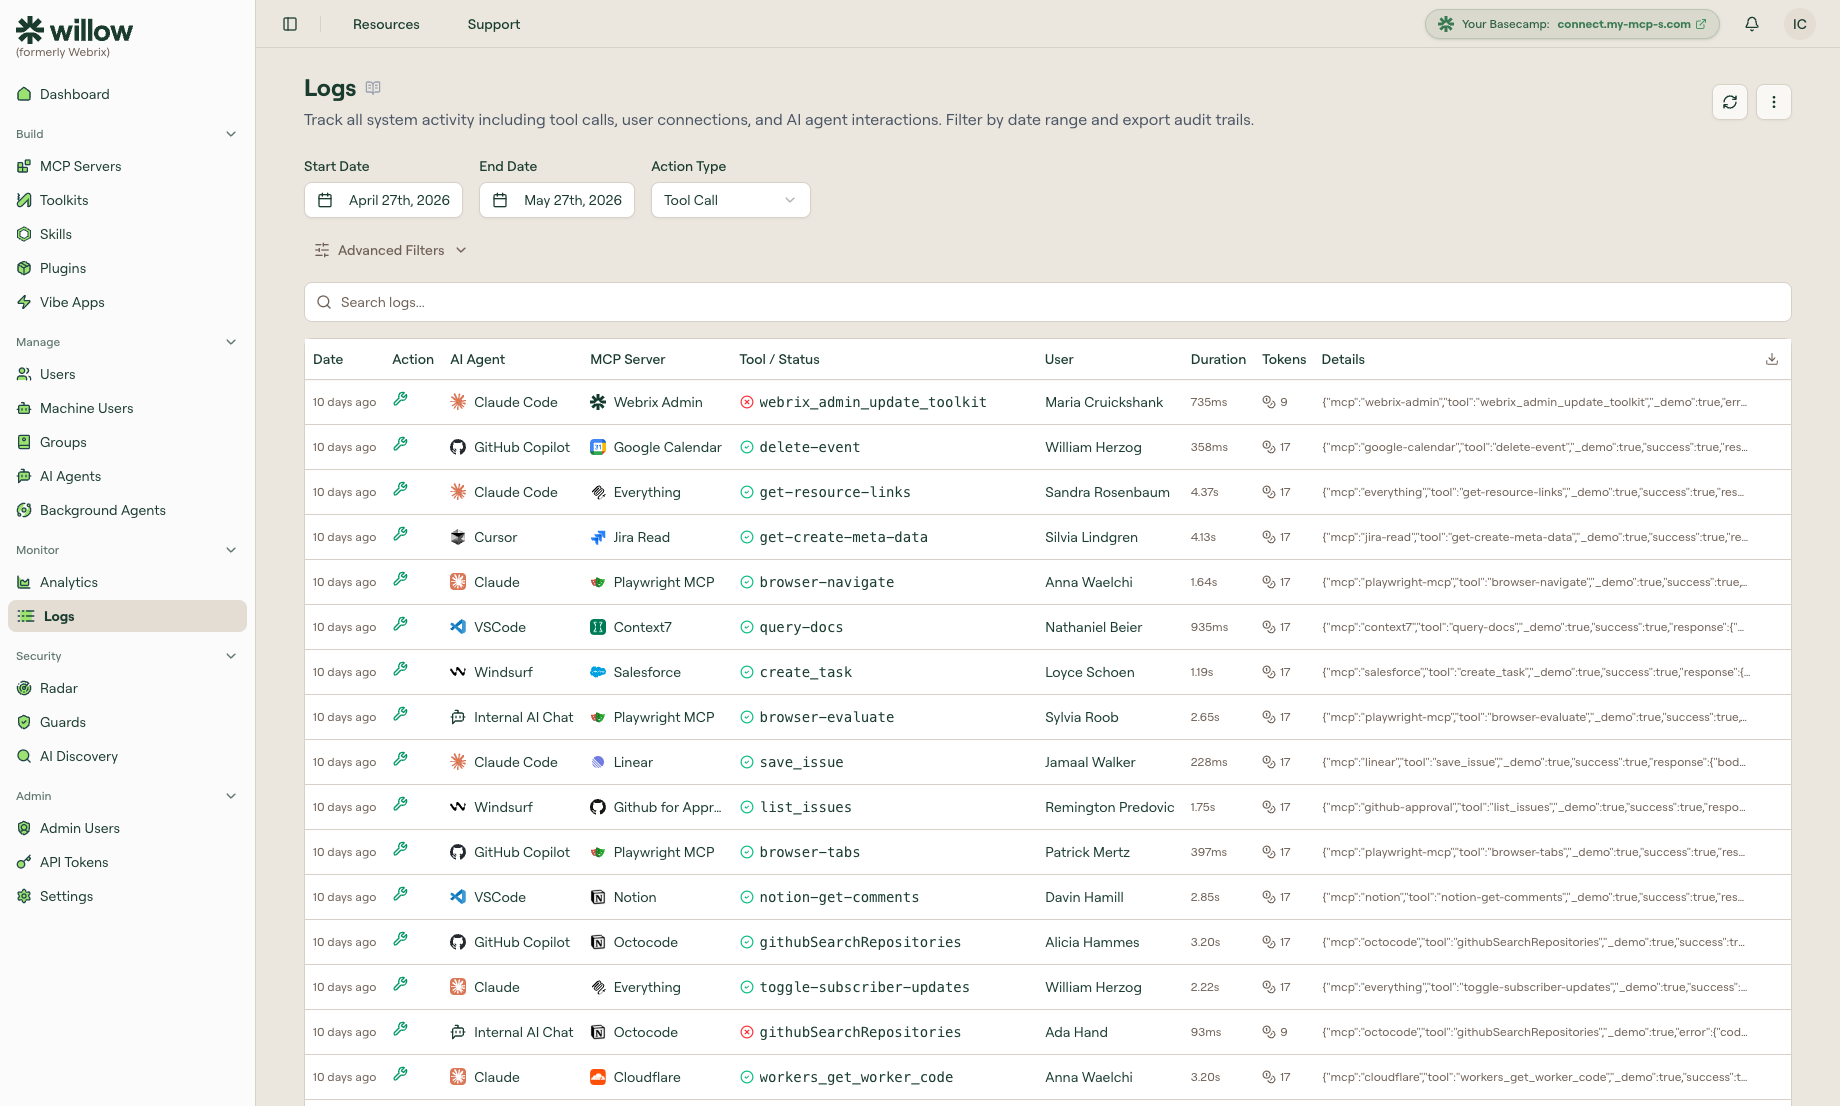1840x1106 pixels.
Task: Click the success icon beside delete-event
Action: click(x=747, y=447)
